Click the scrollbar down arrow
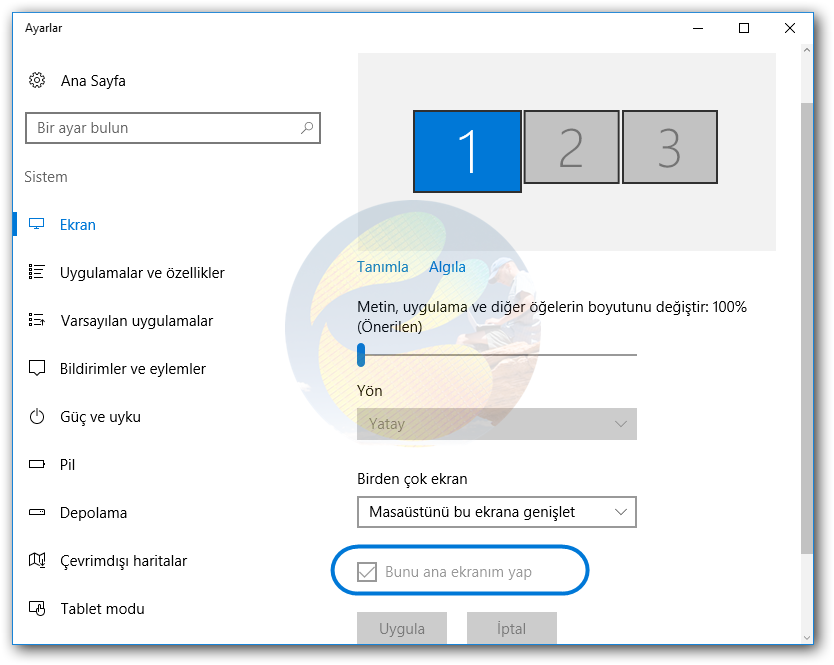 [x=807, y=637]
